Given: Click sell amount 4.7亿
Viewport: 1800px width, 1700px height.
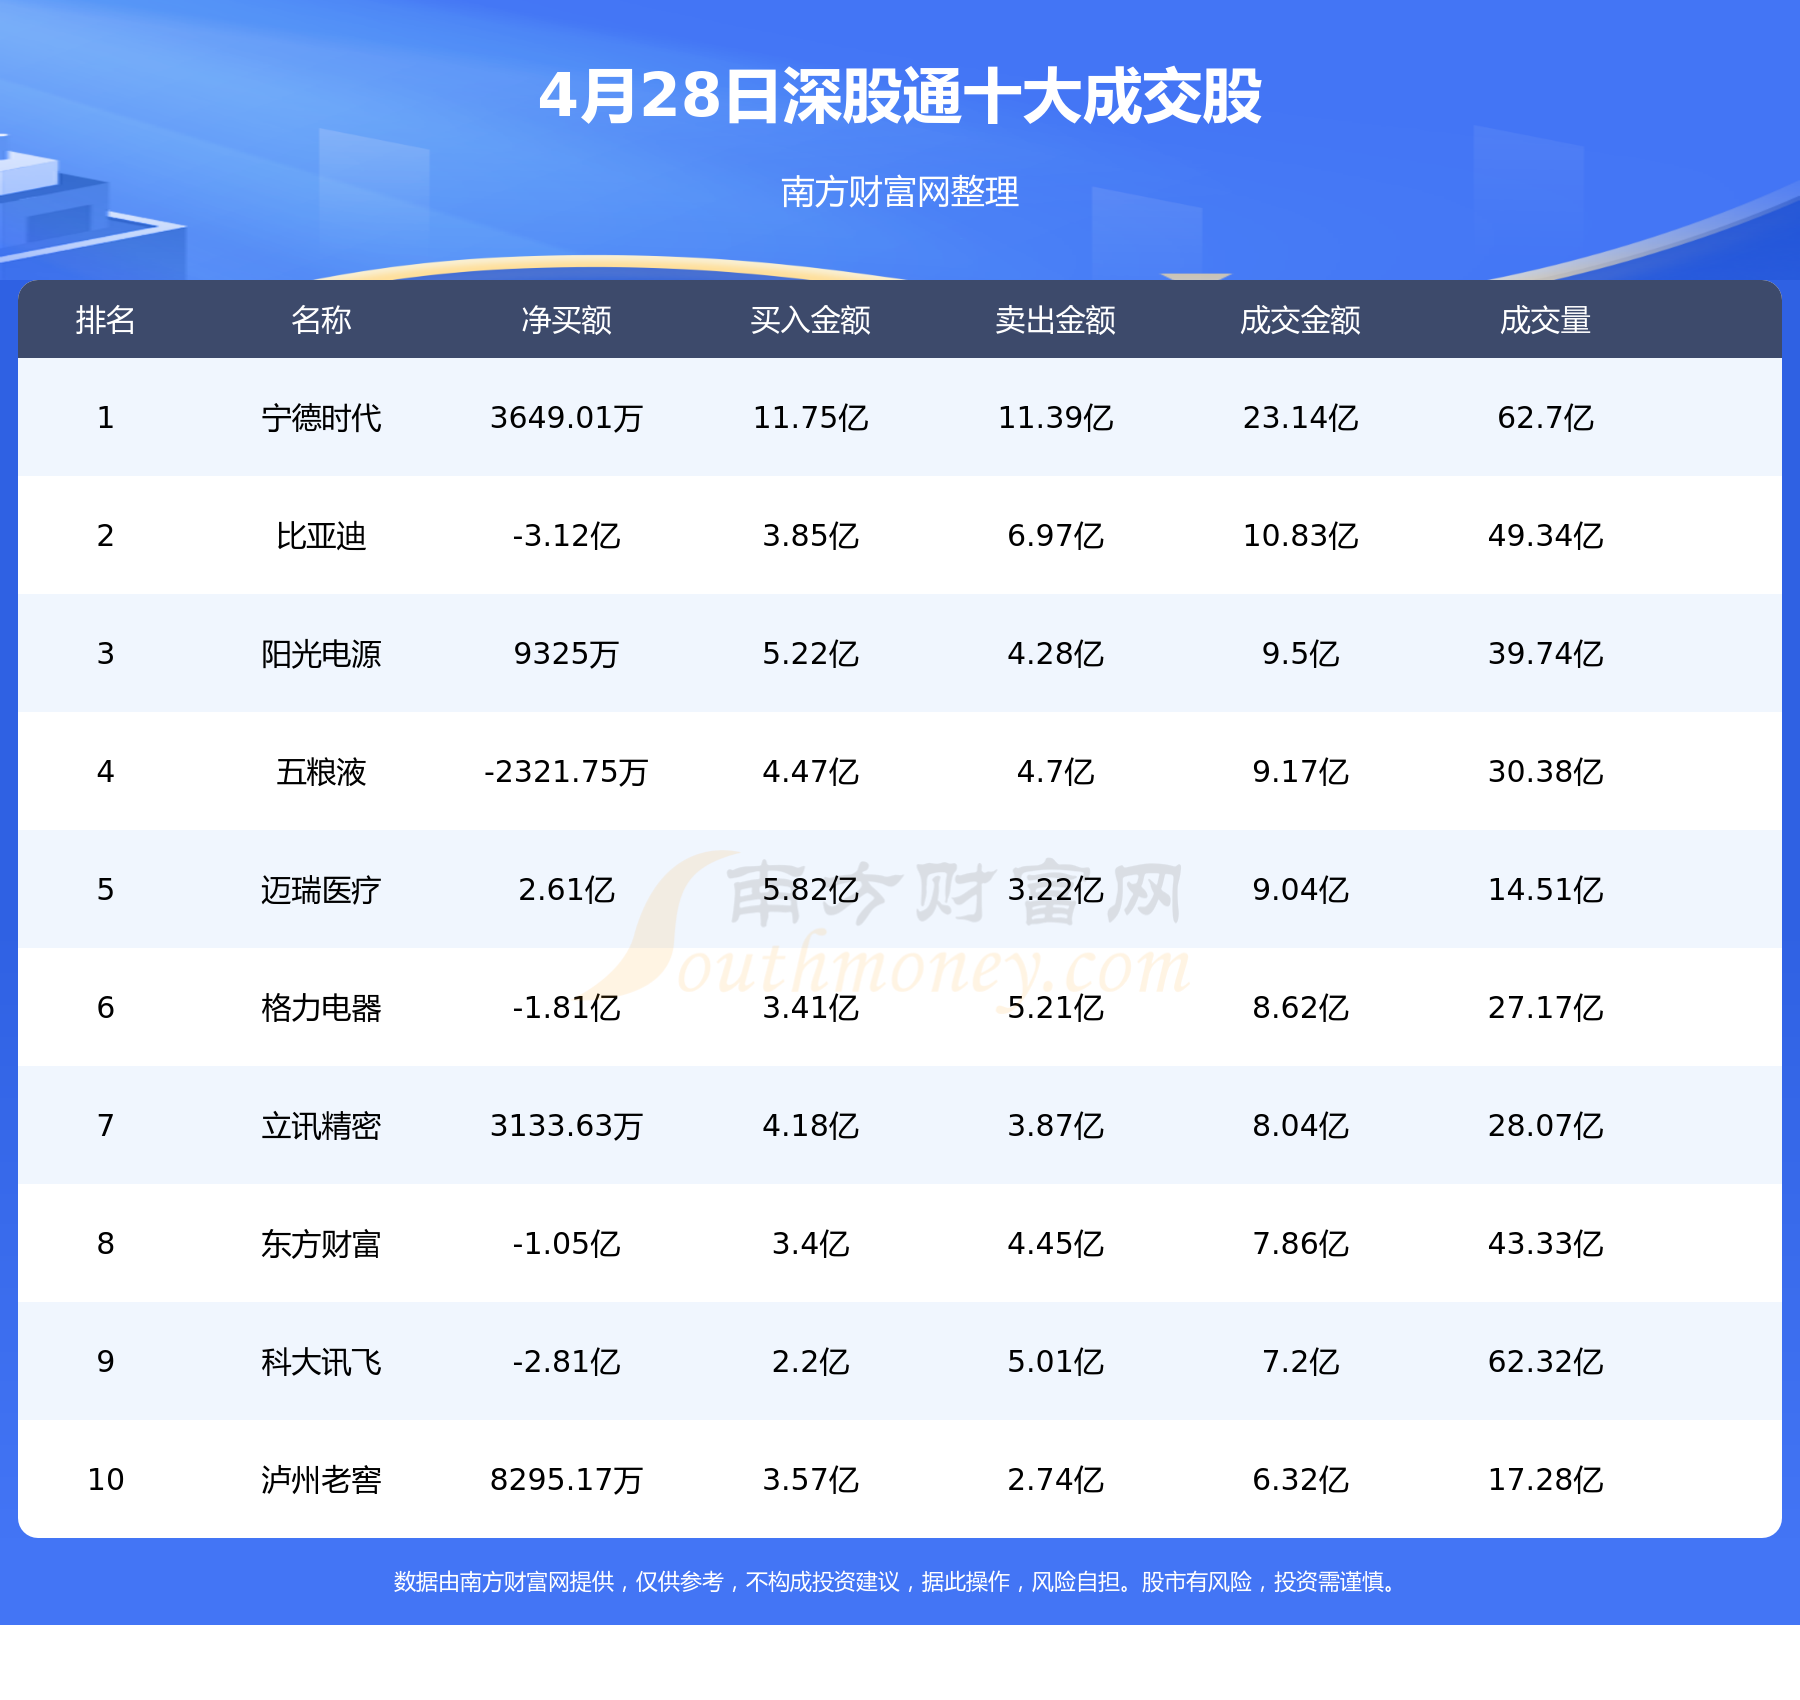Looking at the screenshot, I should 1056,772.
